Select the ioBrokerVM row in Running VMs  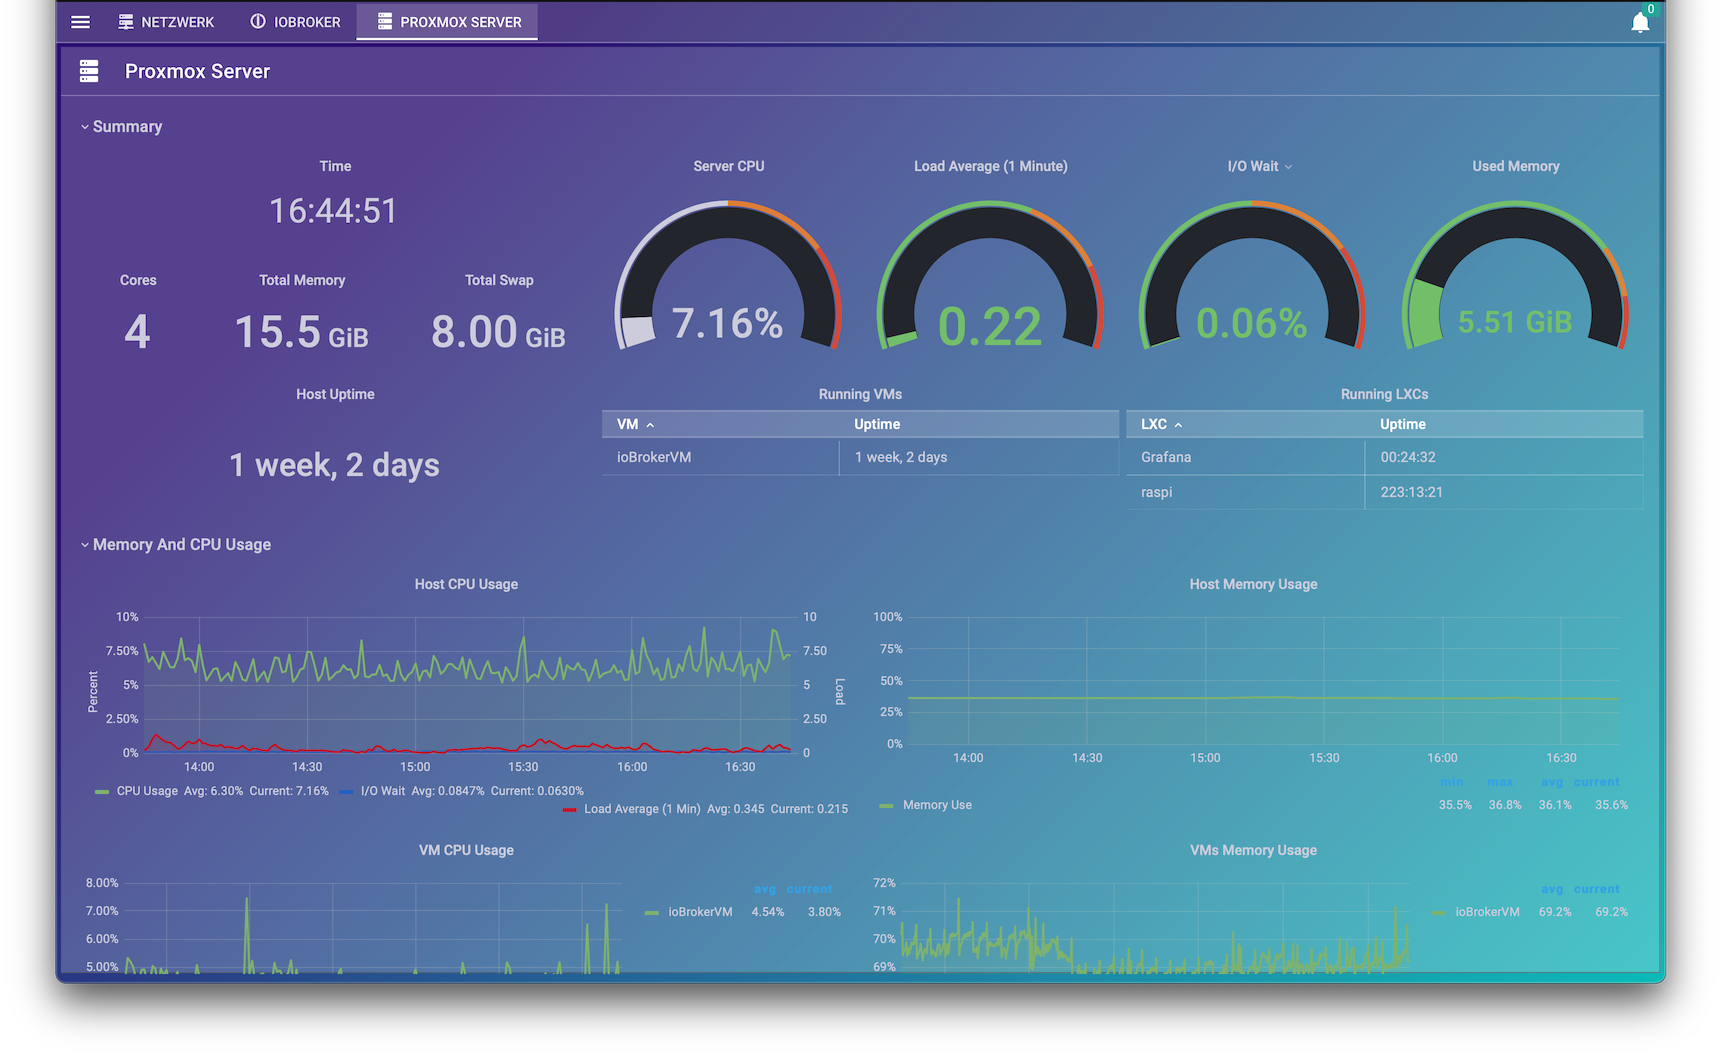860,457
